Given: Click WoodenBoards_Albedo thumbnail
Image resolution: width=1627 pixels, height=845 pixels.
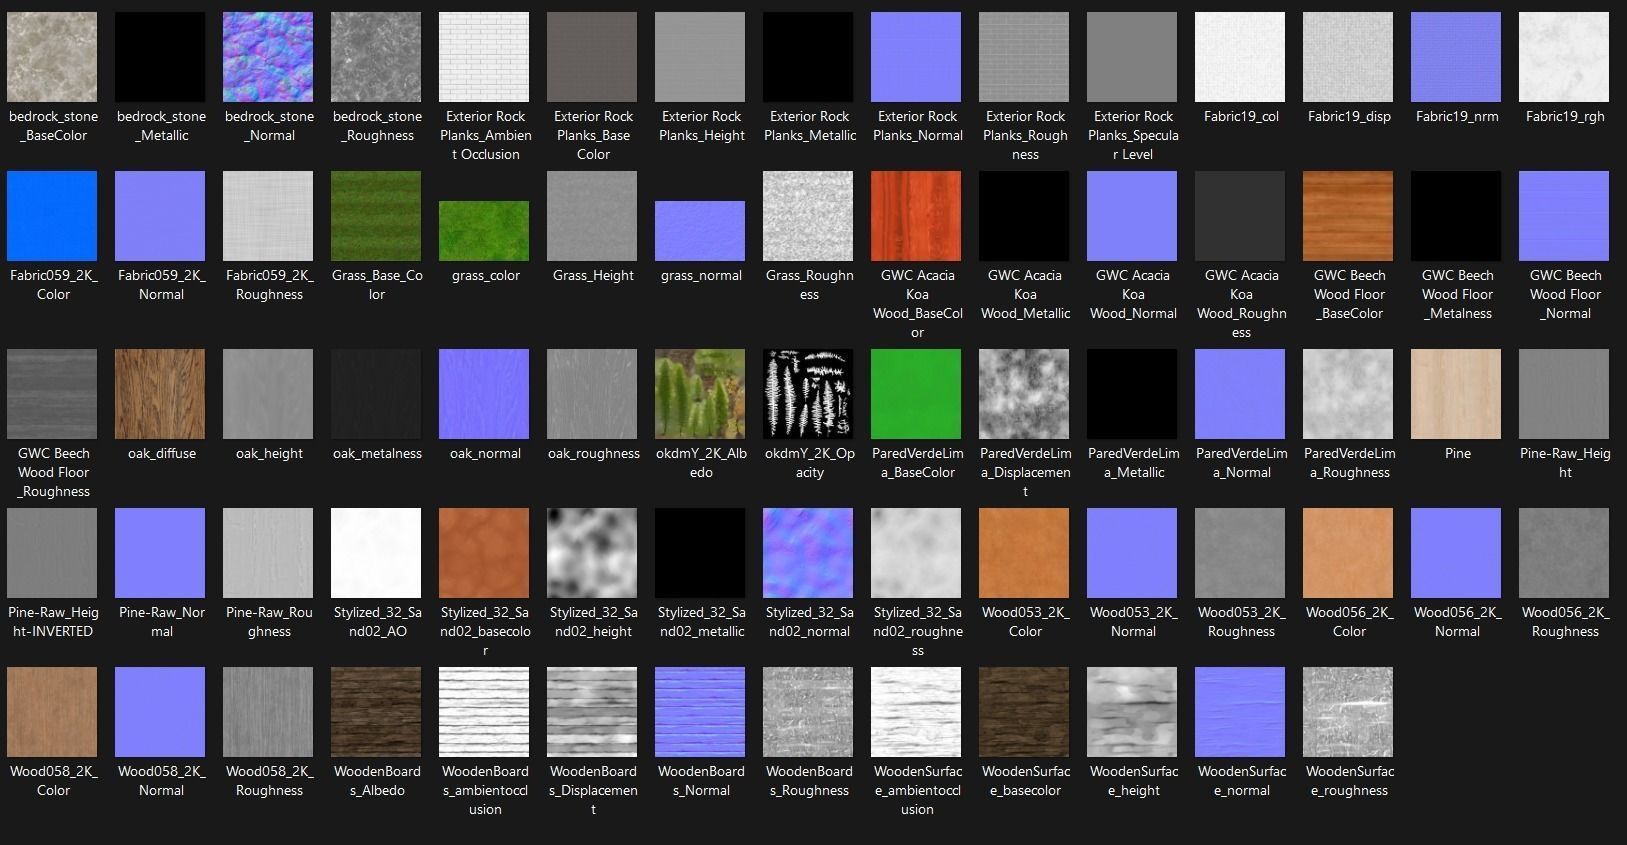Looking at the screenshot, I should pos(376,712).
